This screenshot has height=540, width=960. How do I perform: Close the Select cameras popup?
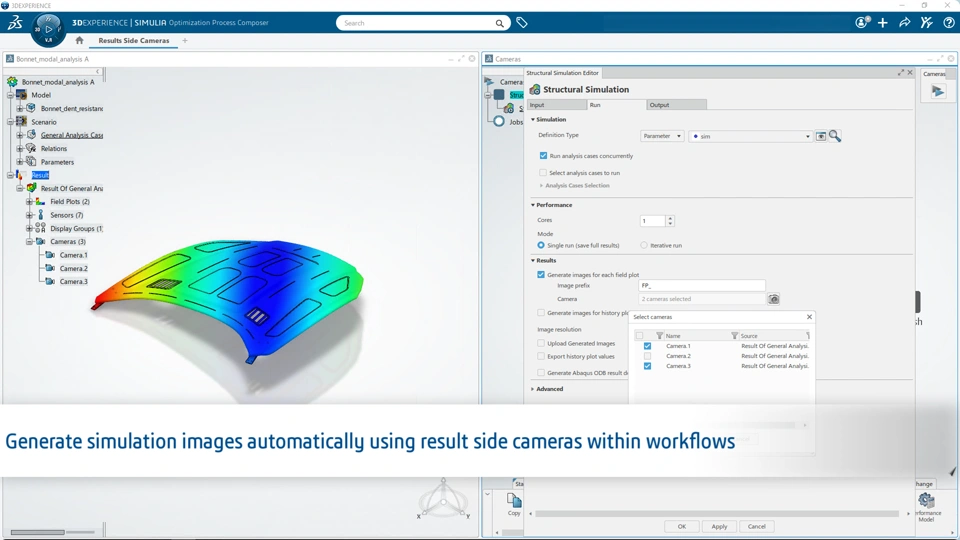click(809, 317)
